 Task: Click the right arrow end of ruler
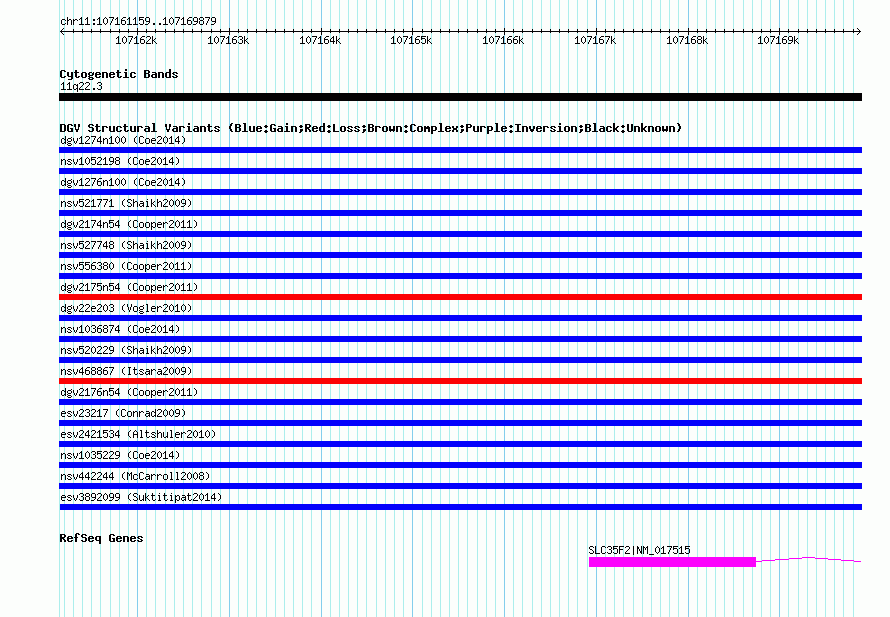pos(858,32)
